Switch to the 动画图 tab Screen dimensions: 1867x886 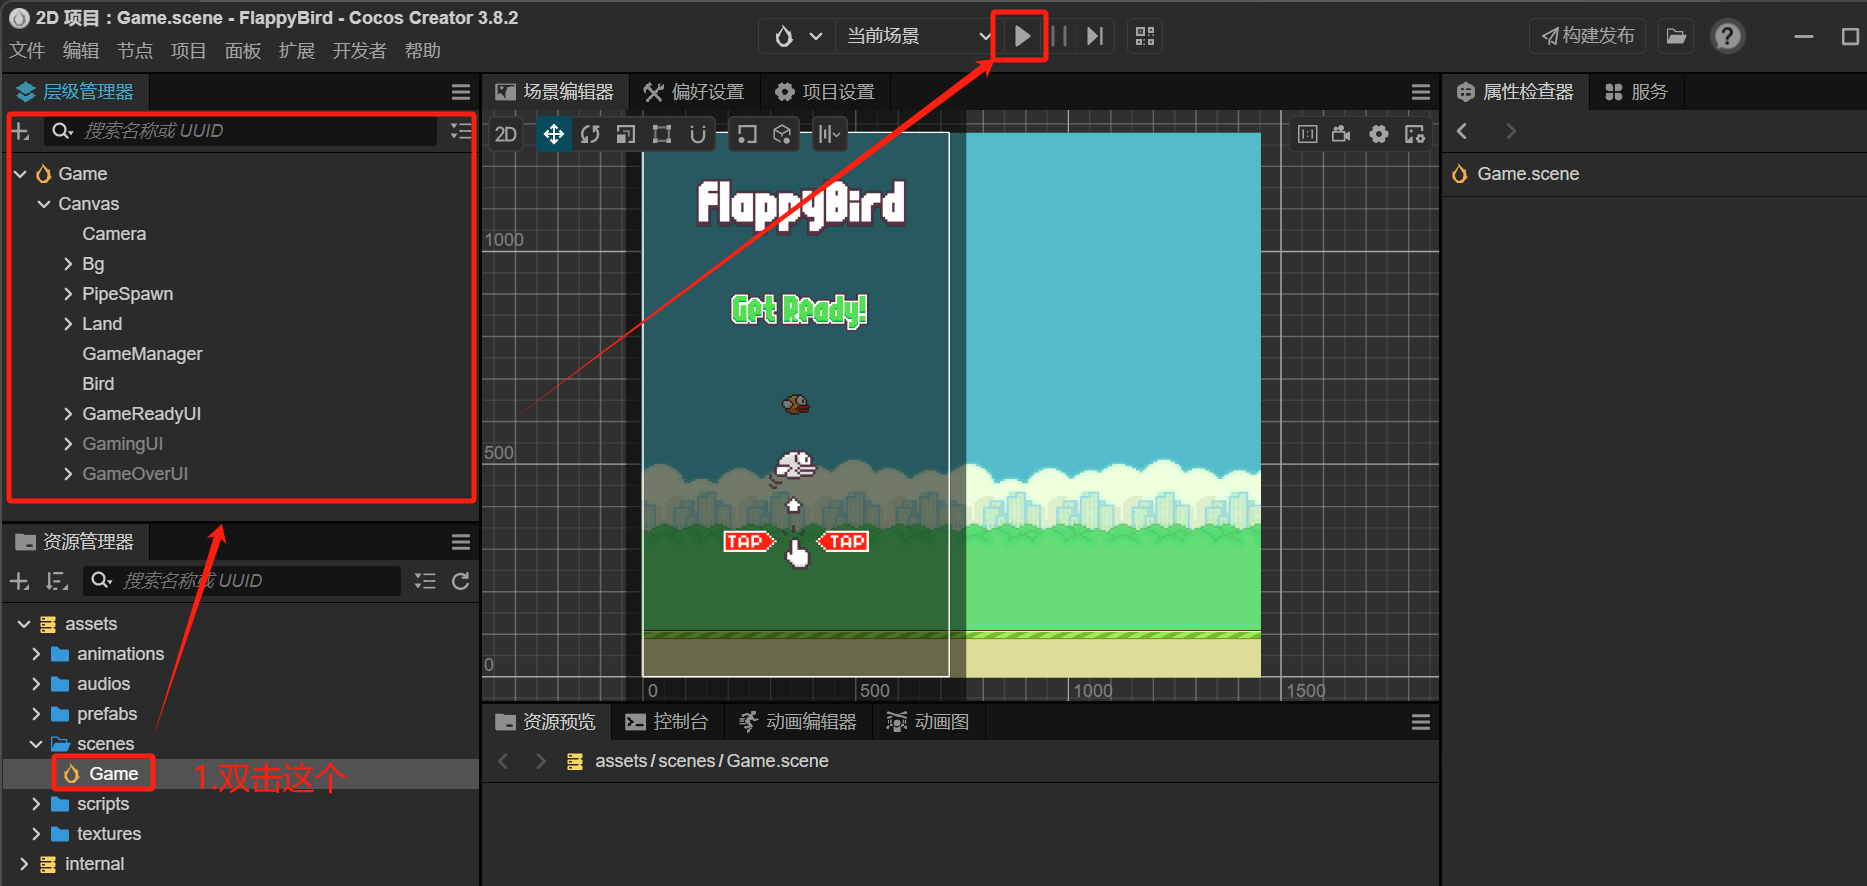coord(928,722)
